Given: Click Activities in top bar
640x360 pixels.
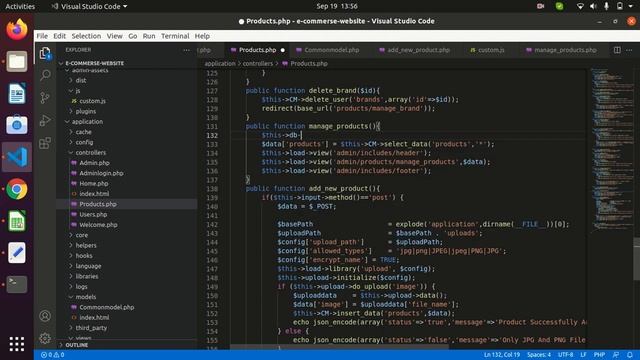Looking at the screenshot, I should pyautogui.click(x=20, y=6).
